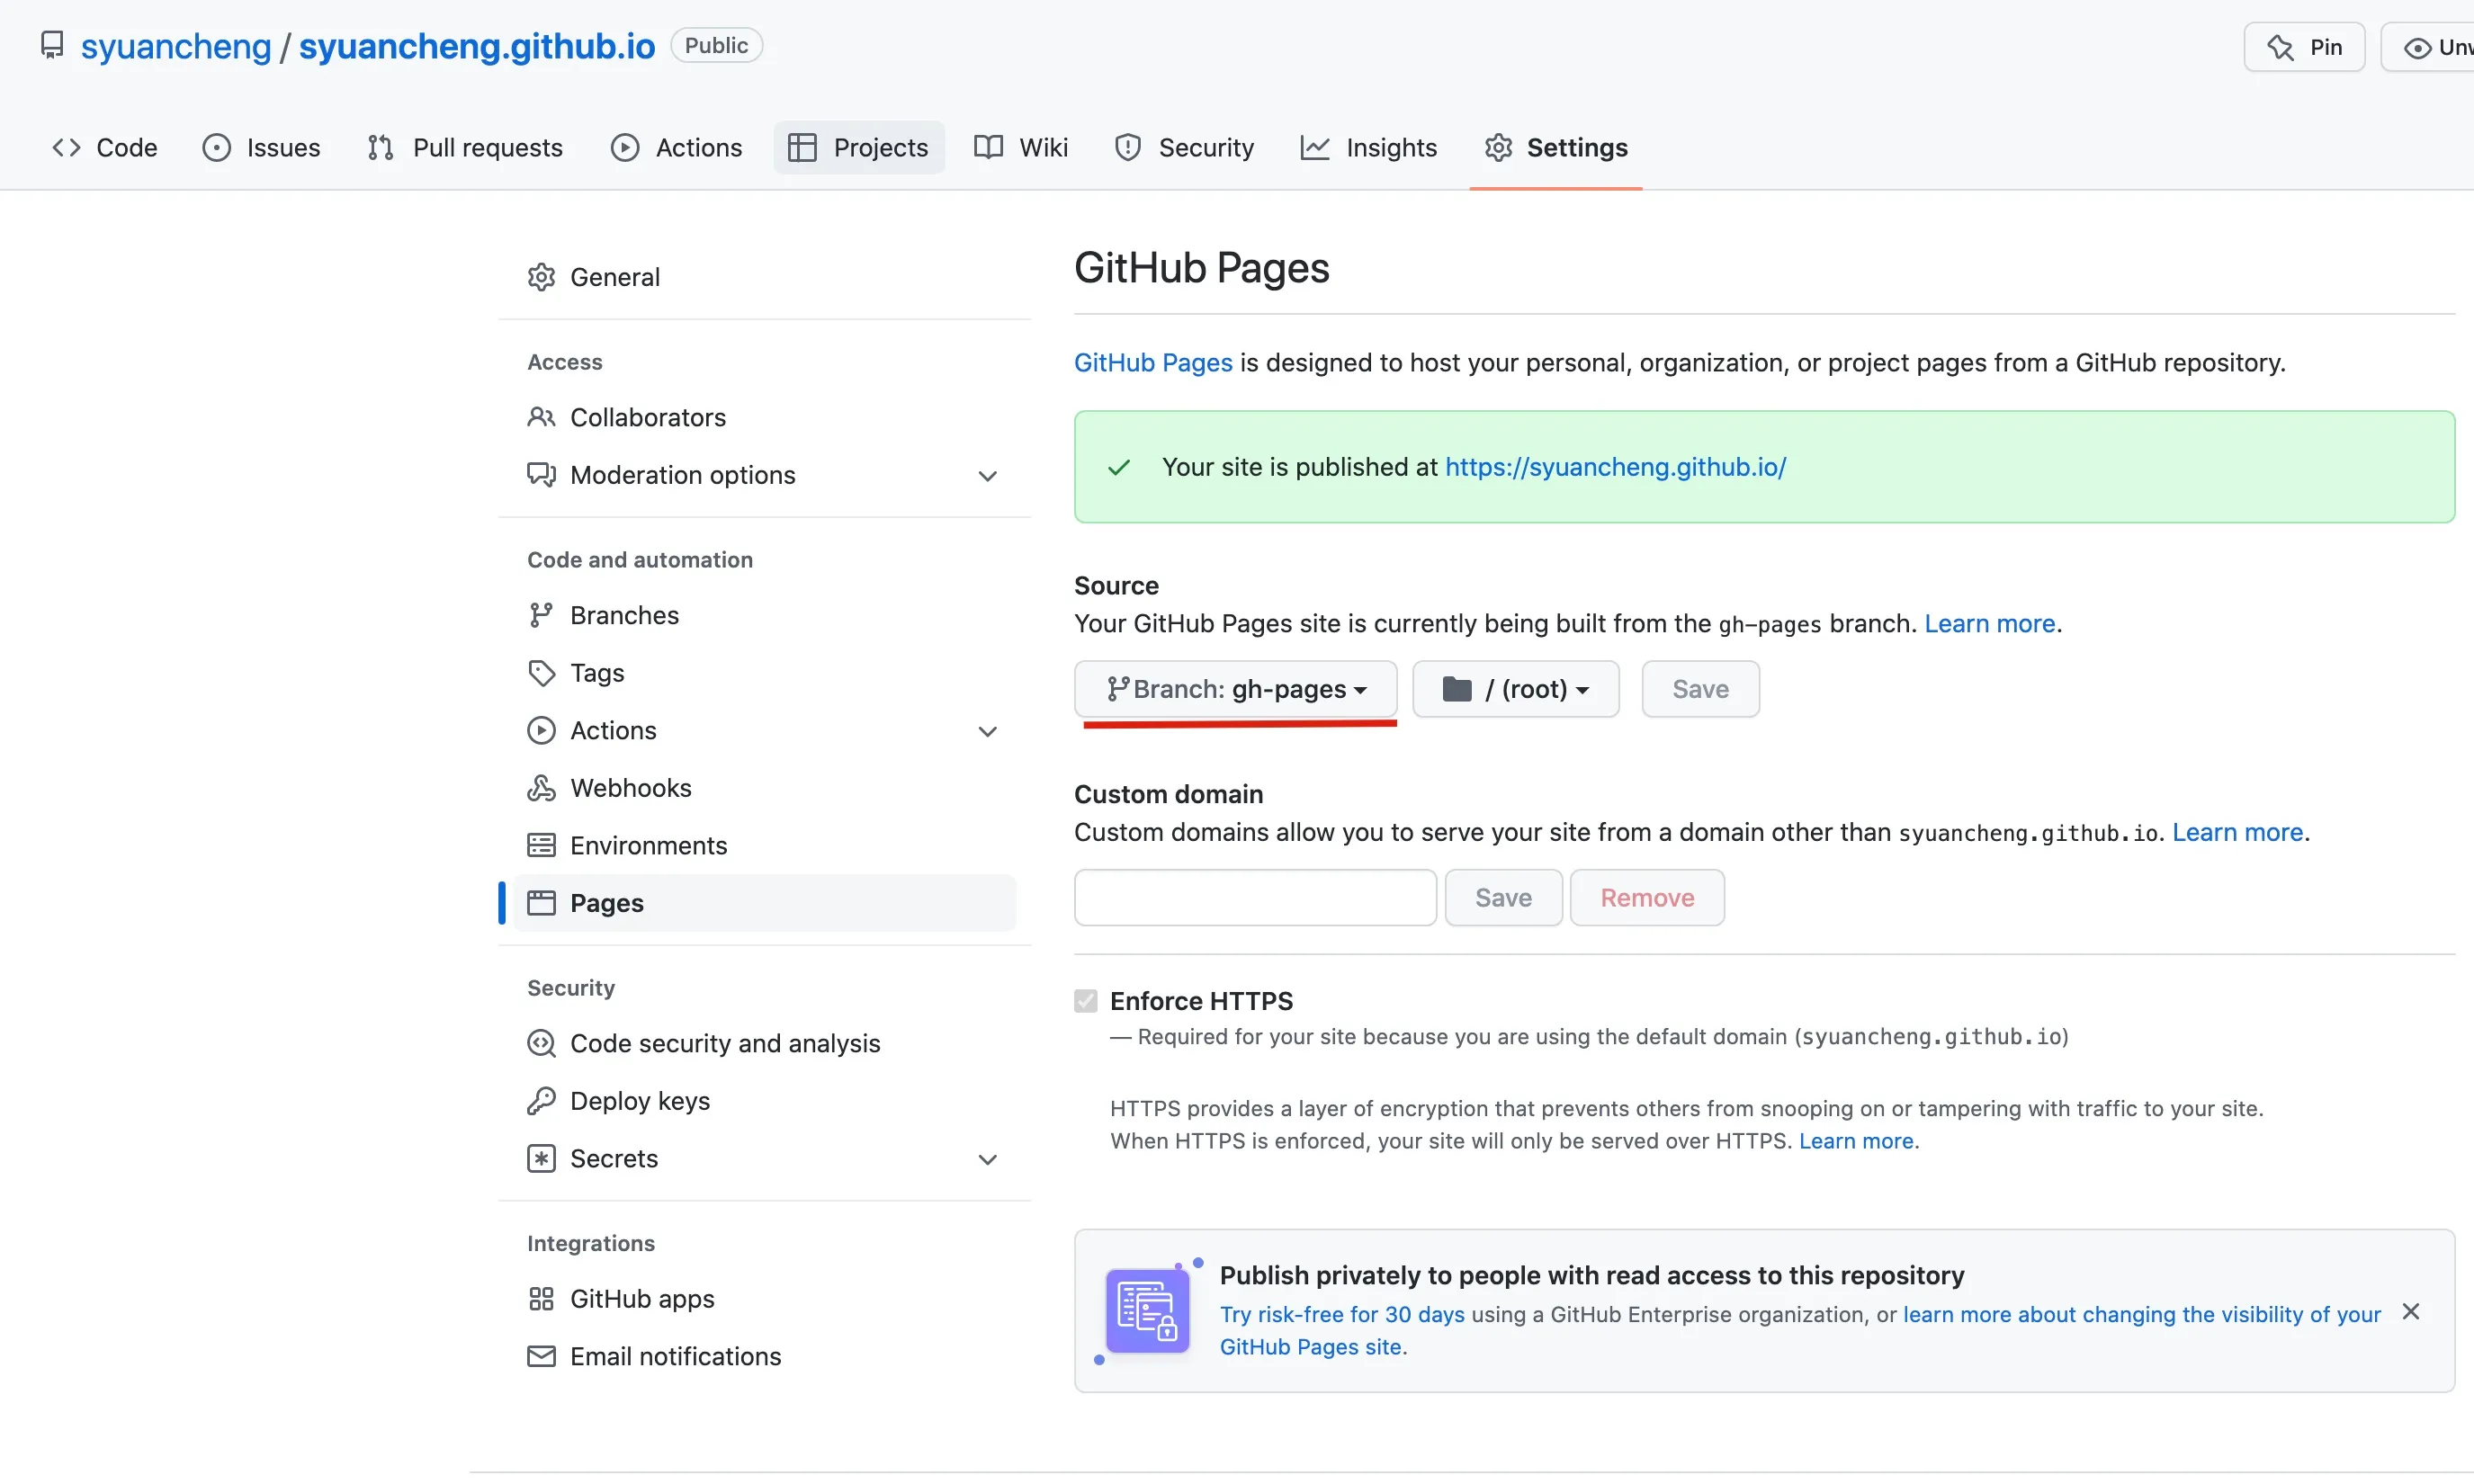Click Learn more in the Source section
2474x1484 pixels.
coord(1989,624)
